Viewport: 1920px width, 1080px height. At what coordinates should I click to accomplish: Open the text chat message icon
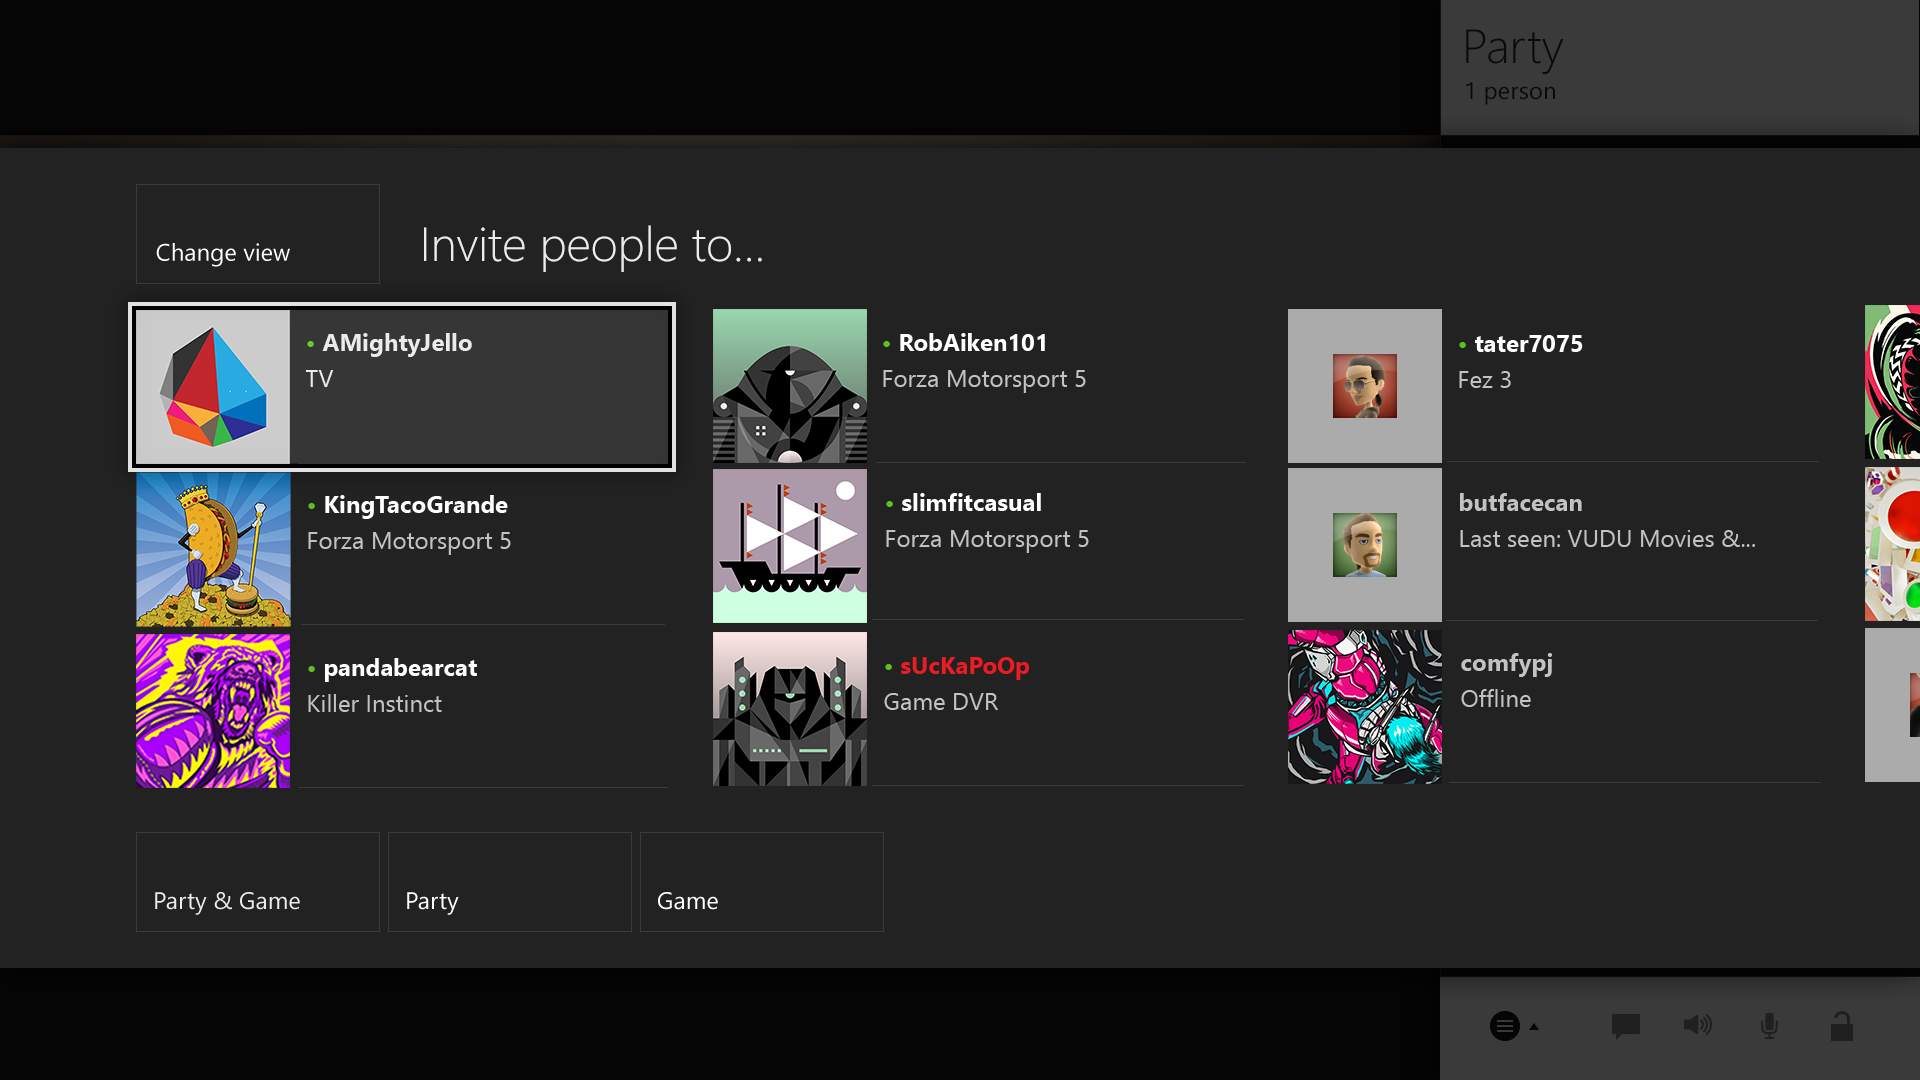pyautogui.click(x=1625, y=1025)
